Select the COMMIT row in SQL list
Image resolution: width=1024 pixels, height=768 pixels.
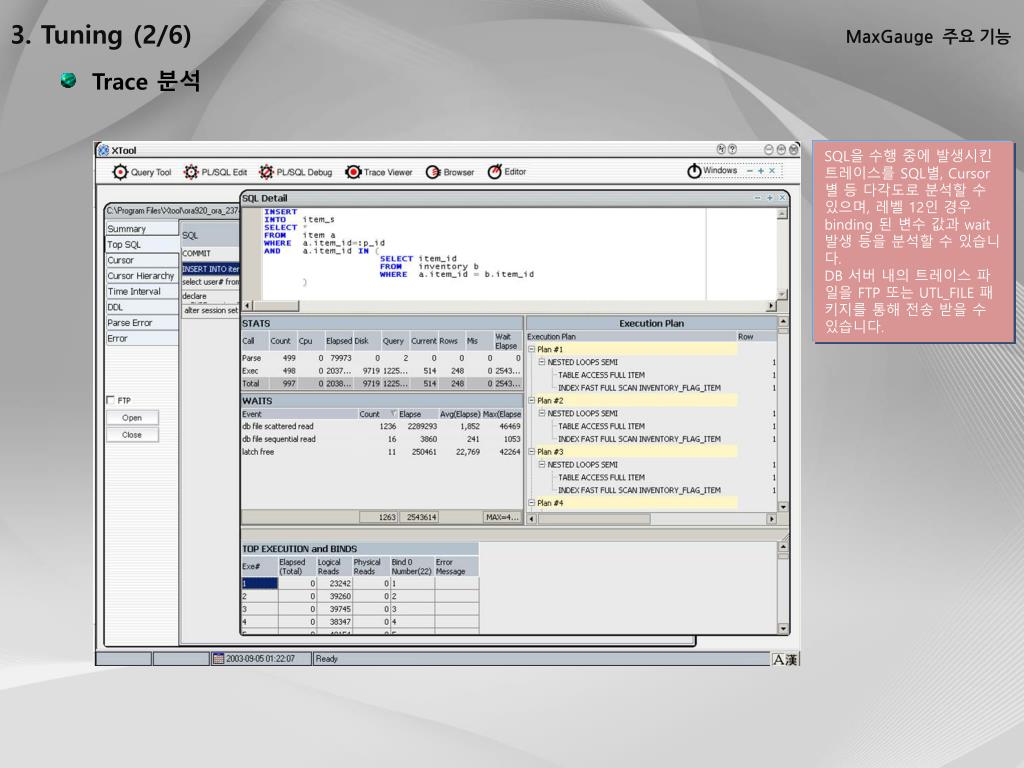210,253
